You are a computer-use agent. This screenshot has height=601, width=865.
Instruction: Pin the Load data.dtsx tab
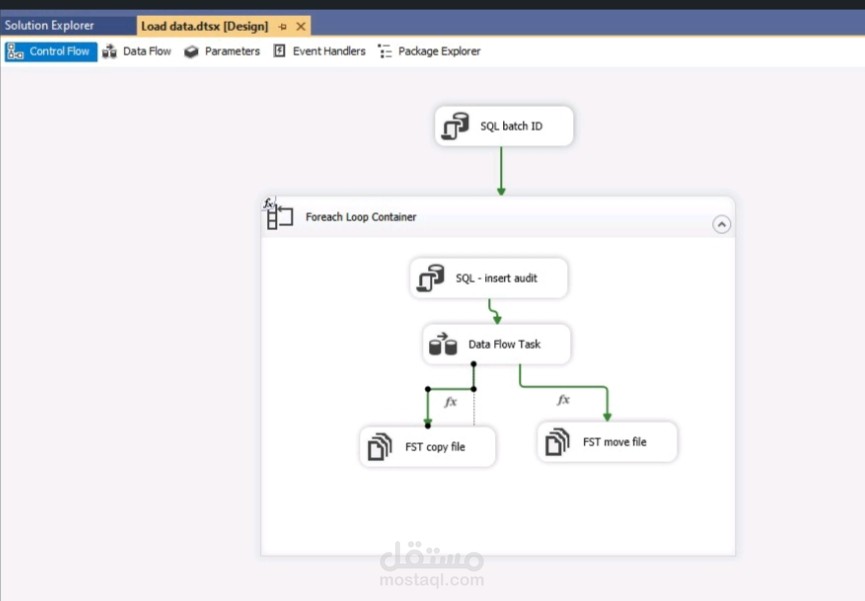coord(282,26)
